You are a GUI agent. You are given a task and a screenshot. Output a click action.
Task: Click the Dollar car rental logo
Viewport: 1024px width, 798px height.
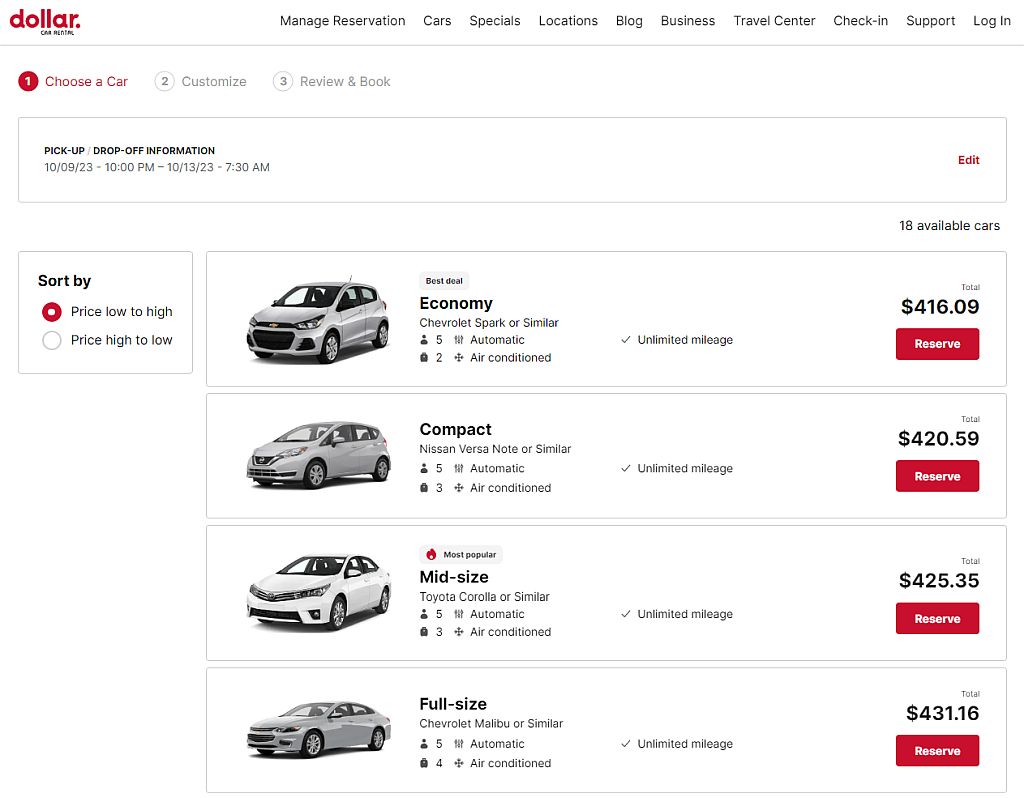[44, 20]
